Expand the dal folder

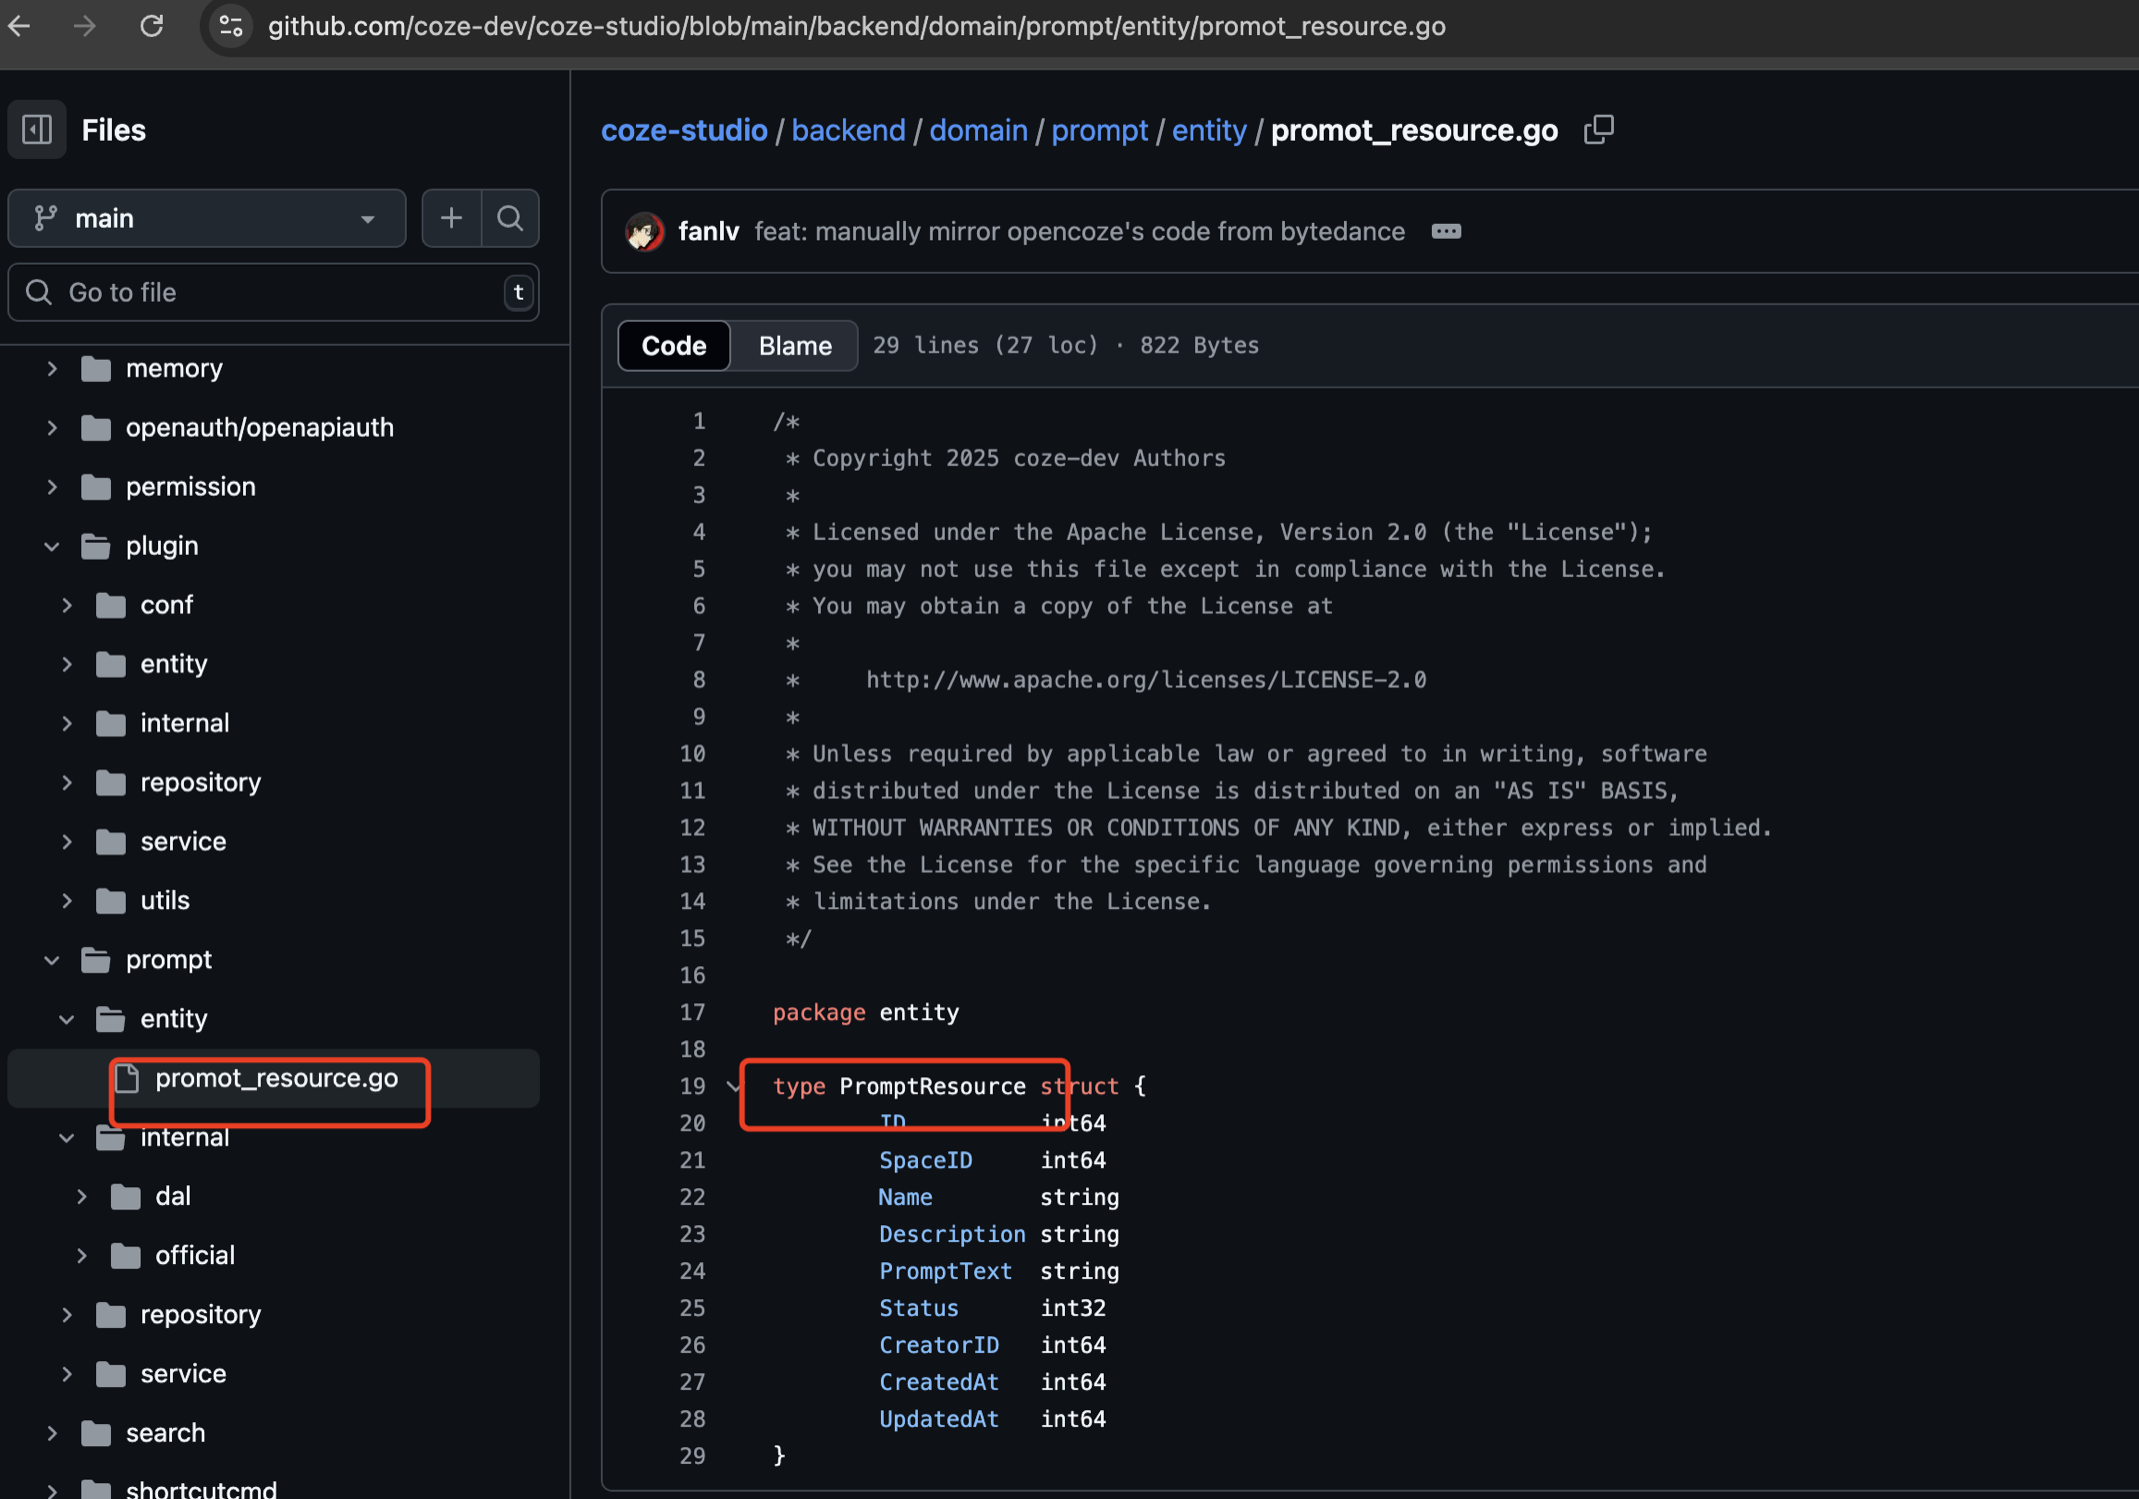(x=82, y=1197)
